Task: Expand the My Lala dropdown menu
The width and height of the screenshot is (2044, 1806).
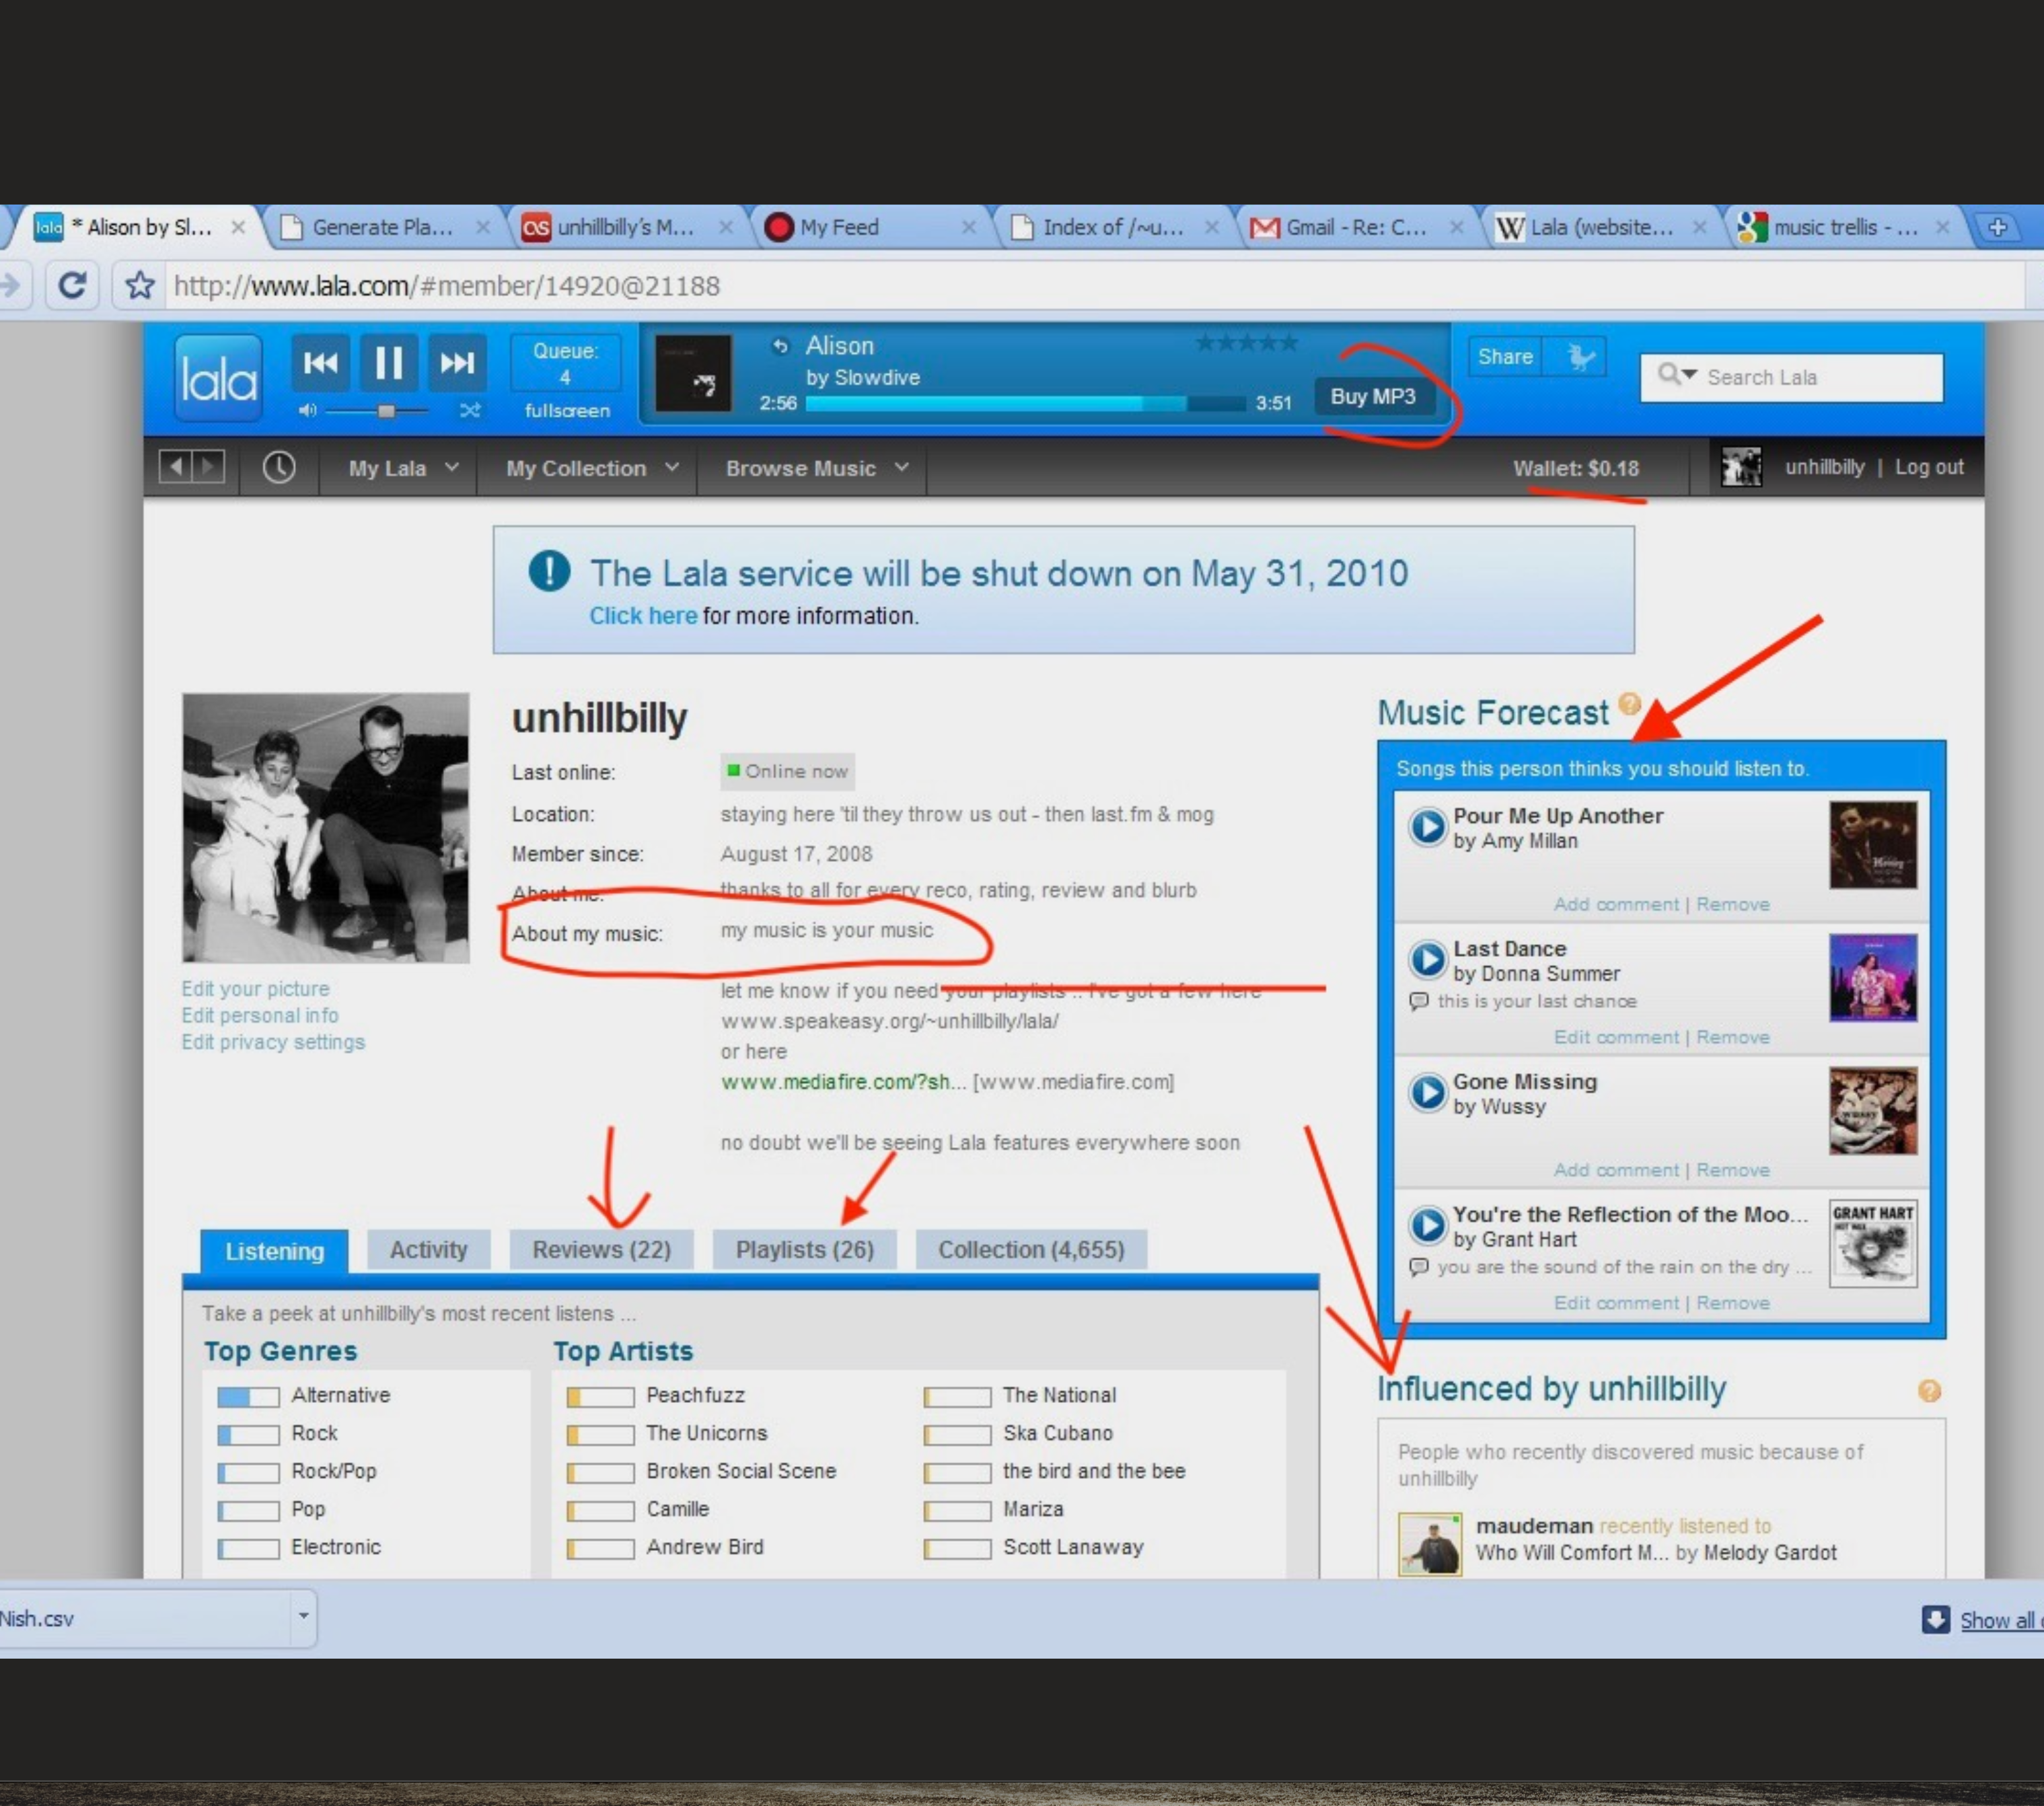Action: [403, 468]
